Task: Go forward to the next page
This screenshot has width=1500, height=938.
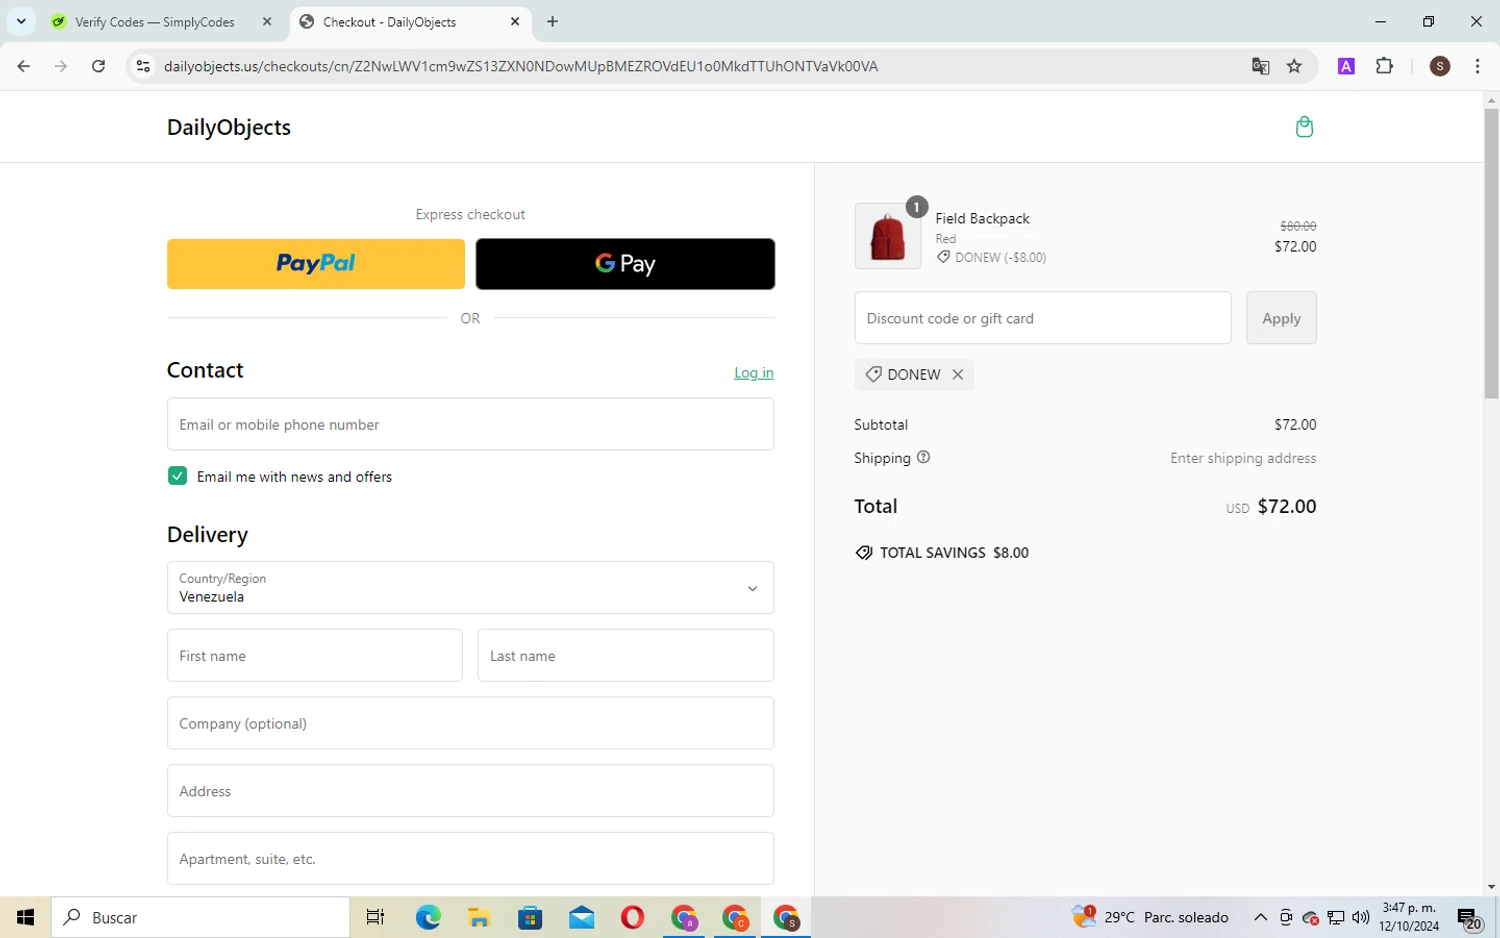Action: (61, 66)
